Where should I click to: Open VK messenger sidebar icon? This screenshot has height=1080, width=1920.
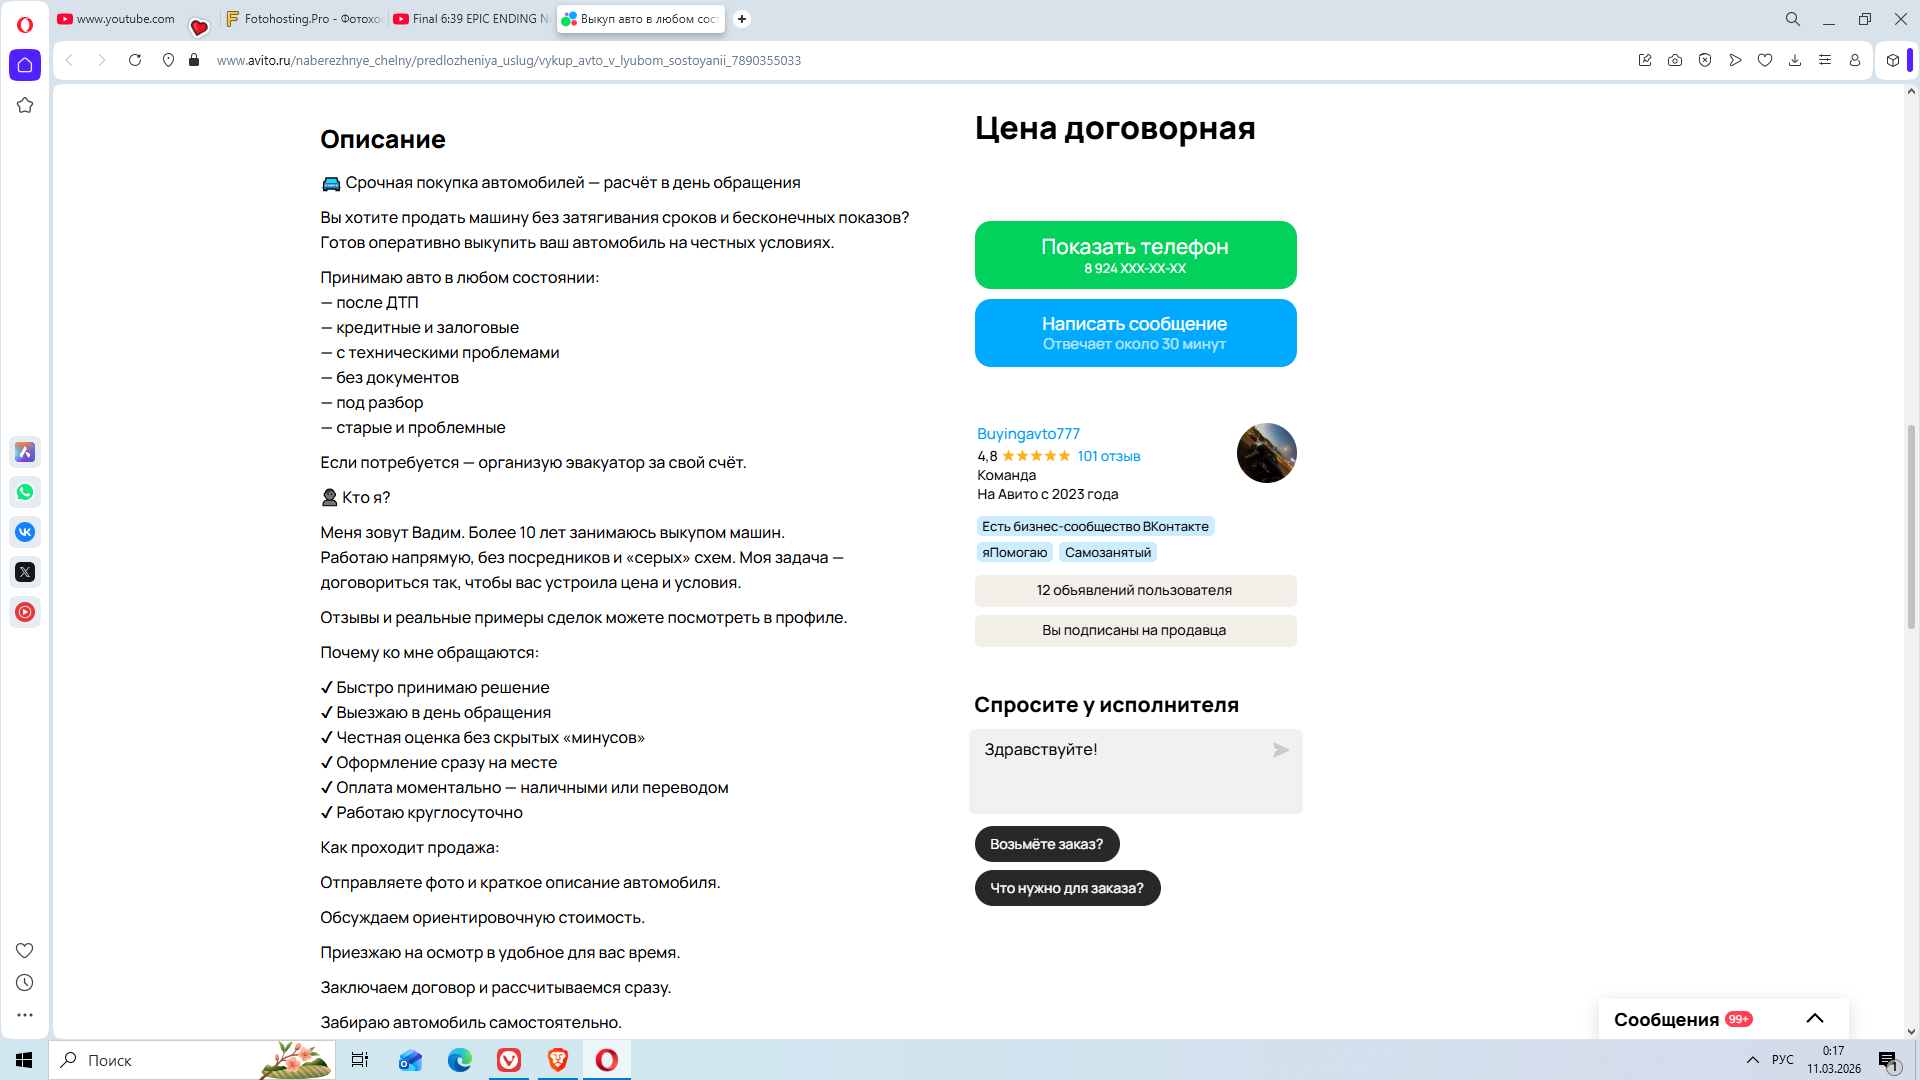(x=25, y=532)
